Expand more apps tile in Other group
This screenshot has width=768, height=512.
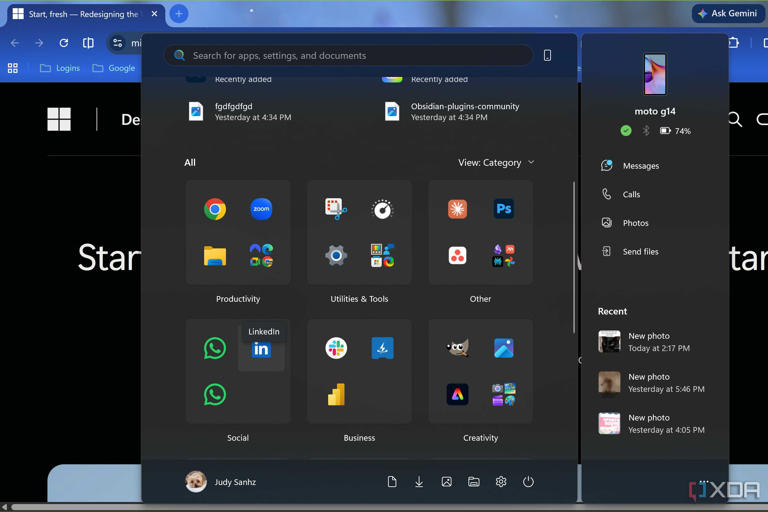pos(504,255)
